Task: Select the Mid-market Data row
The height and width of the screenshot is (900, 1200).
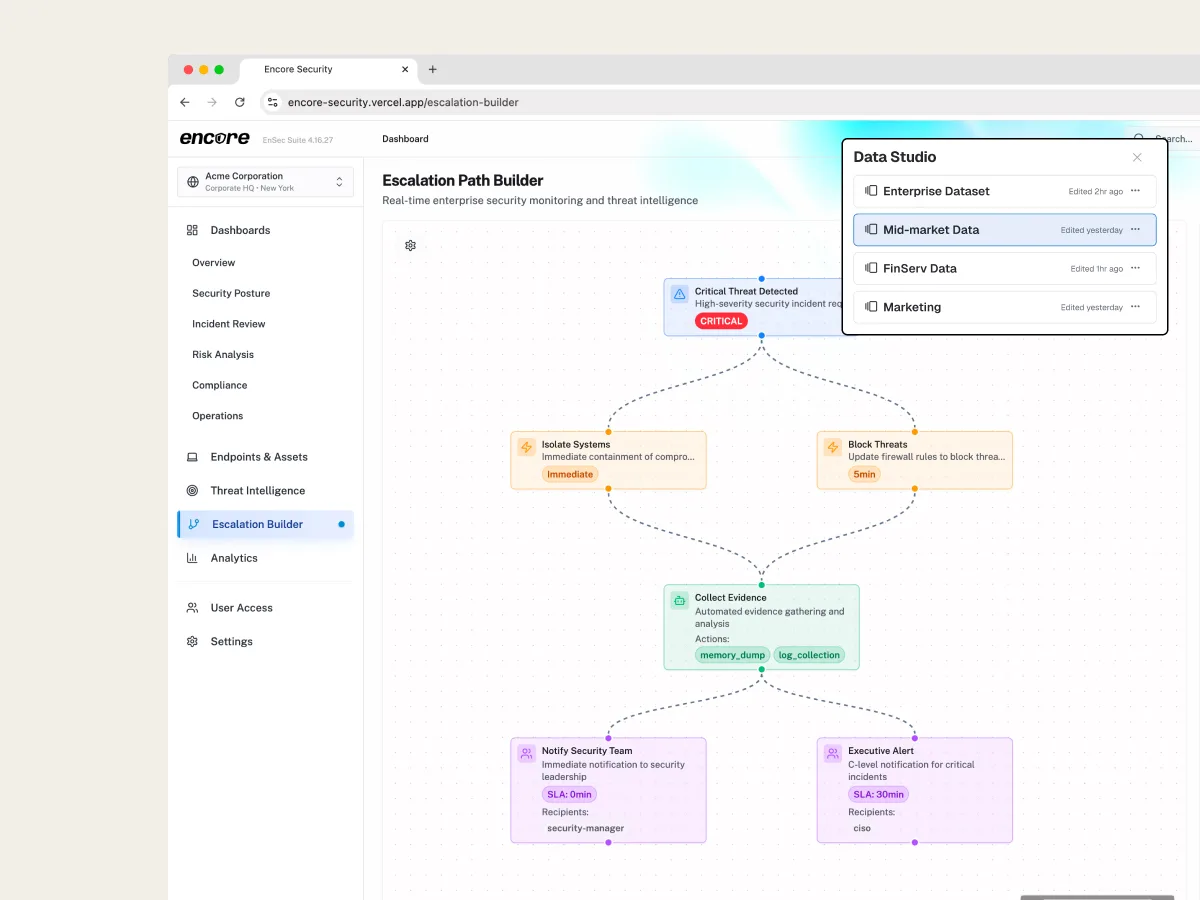Action: point(1005,230)
